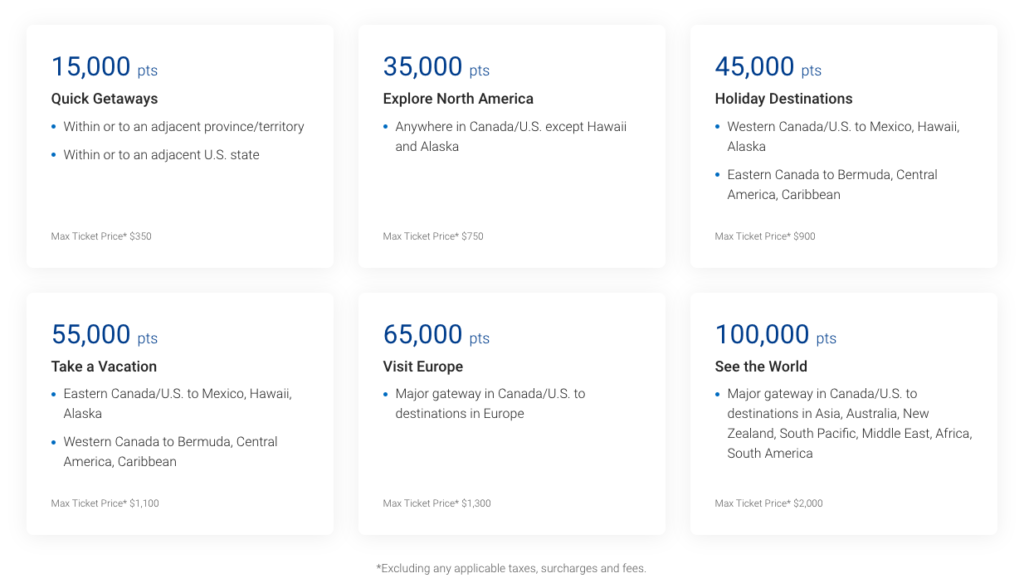Click Max Ticket Price $750 text
Image resolution: width=1024 pixels, height=583 pixels.
[x=433, y=237]
